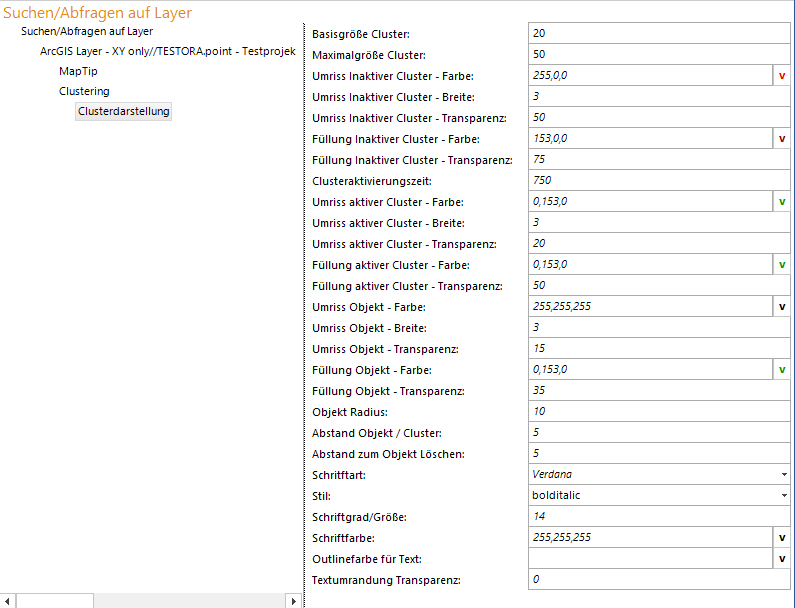Open color picker for Füllung Inaktiver Cluster Farbe
Image resolution: width=795 pixels, height=608 pixels.
[x=781, y=139]
